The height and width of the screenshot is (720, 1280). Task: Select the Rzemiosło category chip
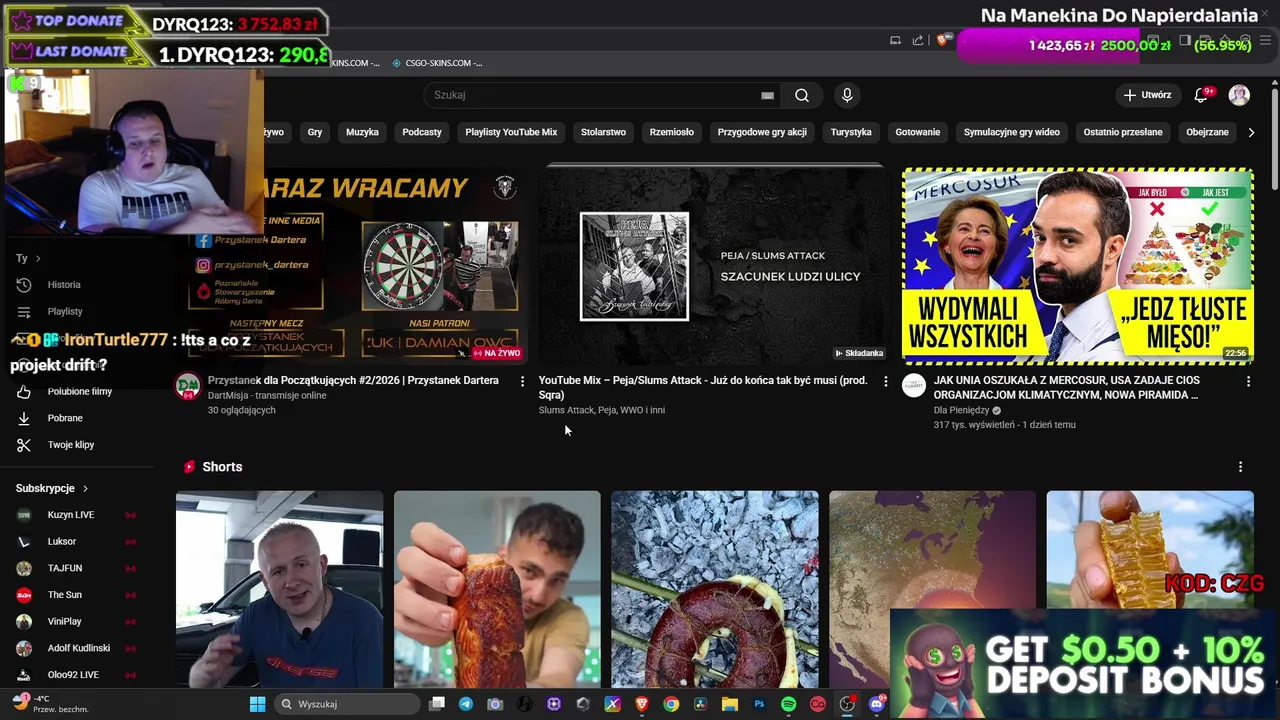pos(672,132)
